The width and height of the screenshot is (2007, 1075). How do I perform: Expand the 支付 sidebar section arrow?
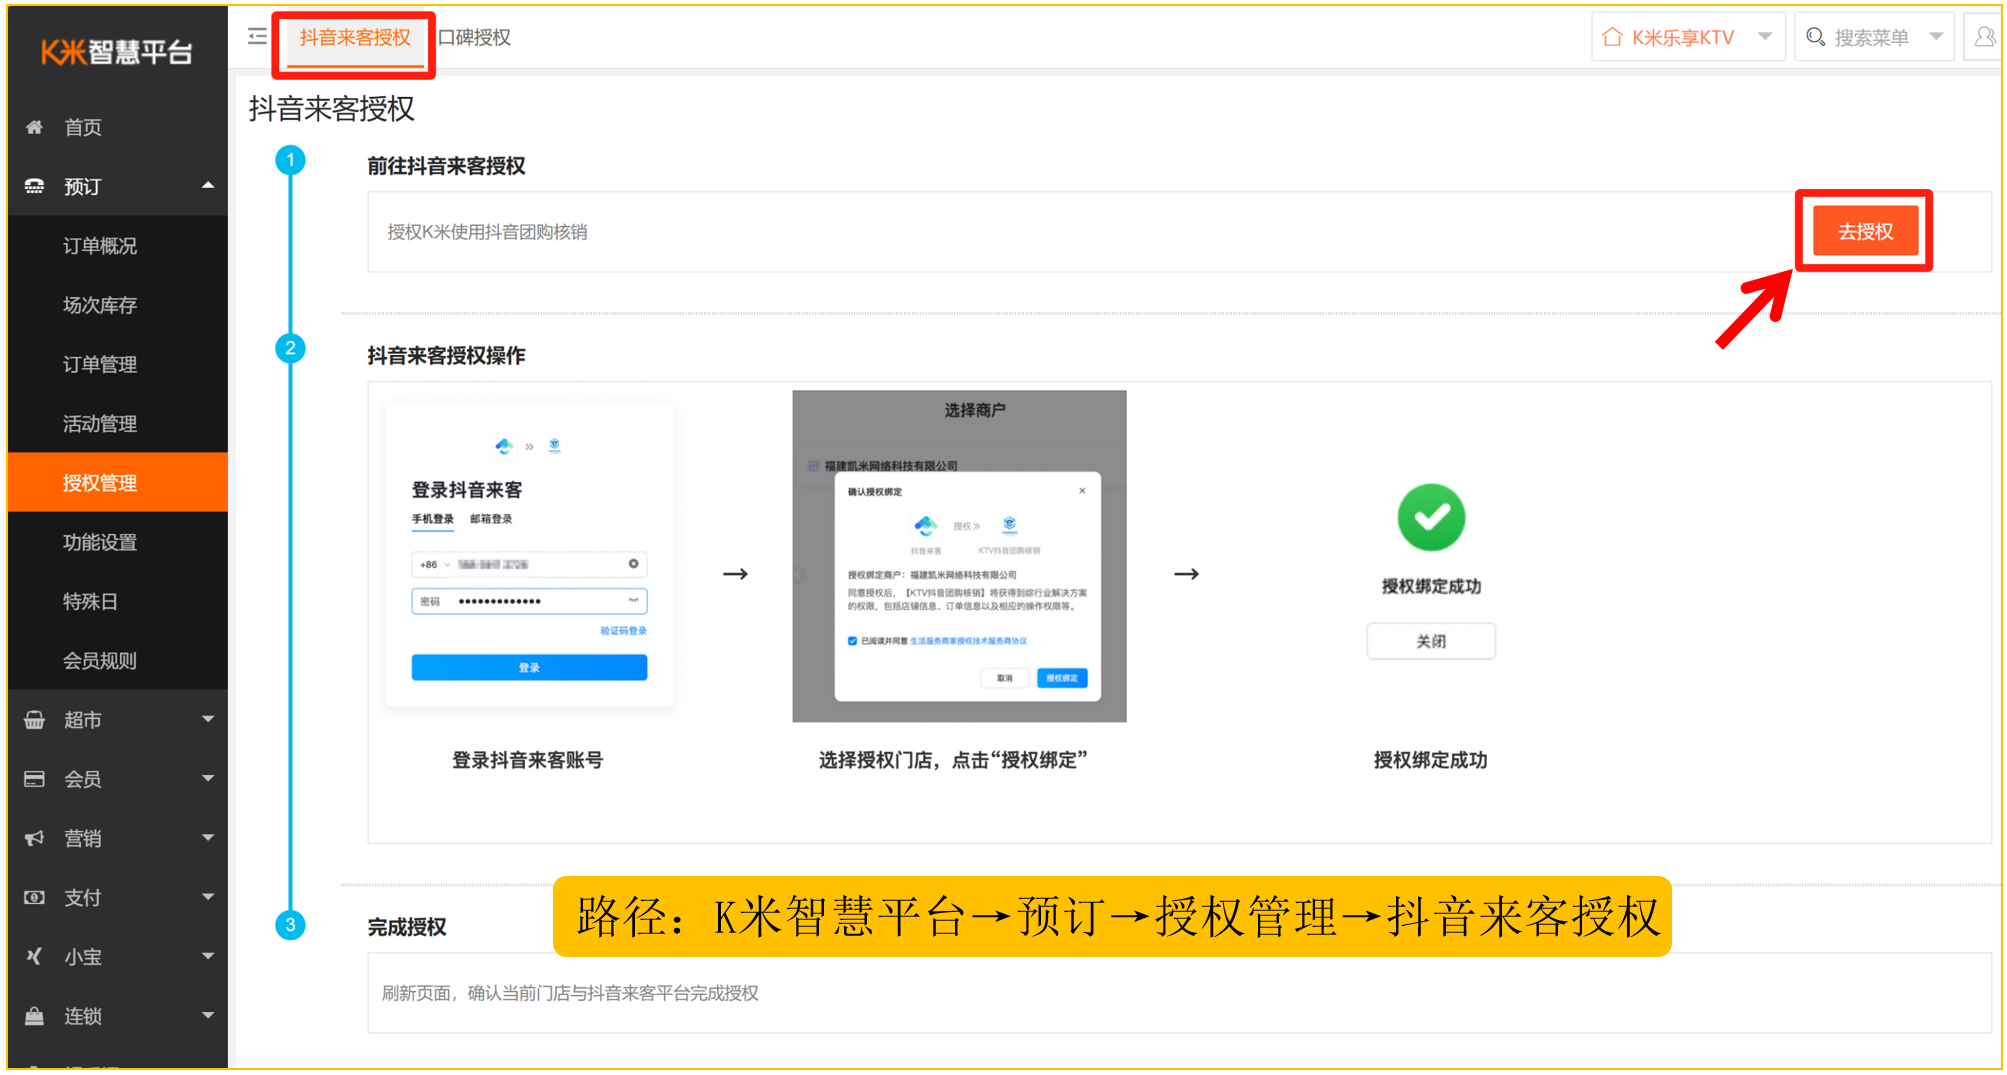coord(208,896)
